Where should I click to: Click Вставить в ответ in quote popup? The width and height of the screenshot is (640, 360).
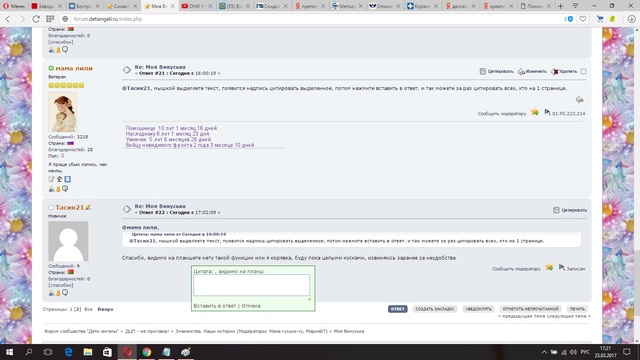[x=215, y=306]
